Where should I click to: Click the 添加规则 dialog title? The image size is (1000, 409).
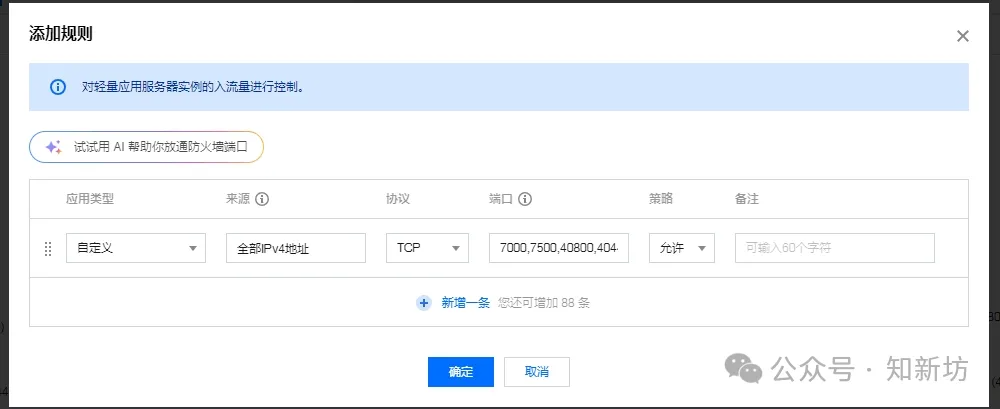61,34
